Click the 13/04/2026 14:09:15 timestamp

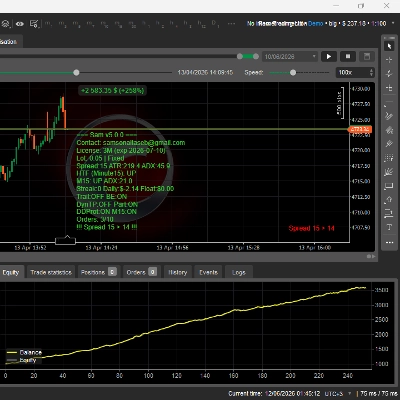pos(205,72)
